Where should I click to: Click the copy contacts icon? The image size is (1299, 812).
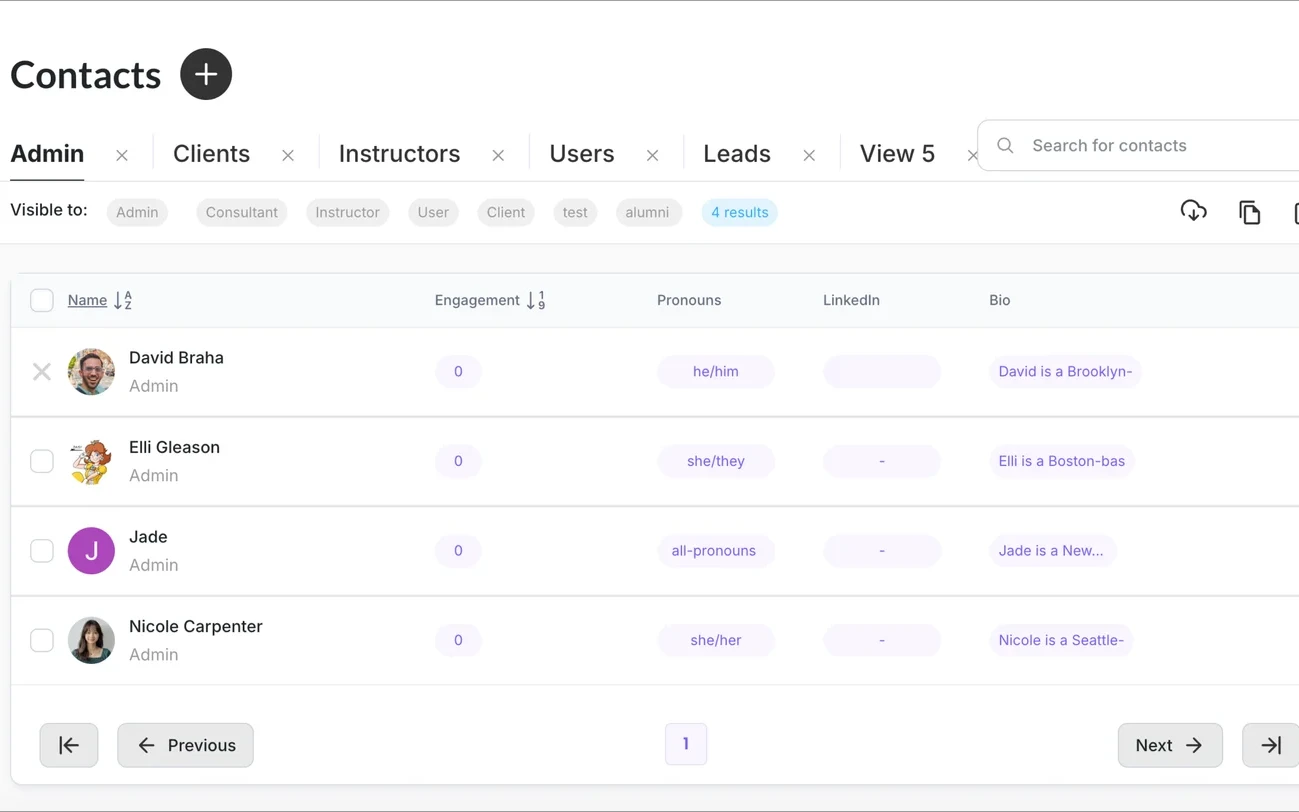1249,212
